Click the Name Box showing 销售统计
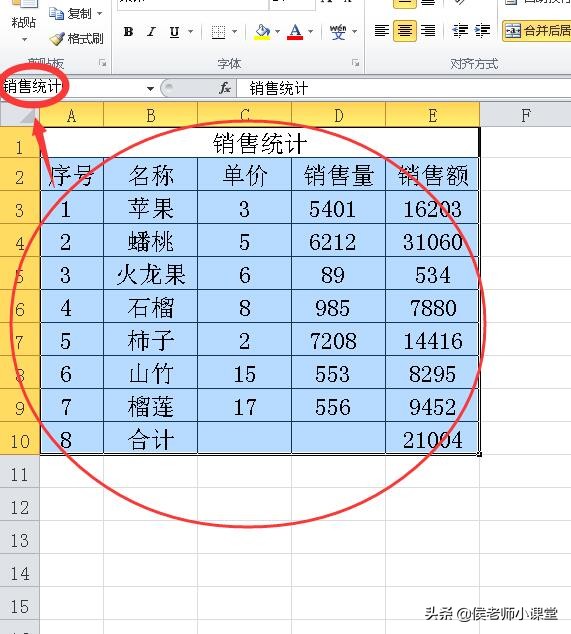The width and height of the screenshot is (571, 634). point(73,87)
